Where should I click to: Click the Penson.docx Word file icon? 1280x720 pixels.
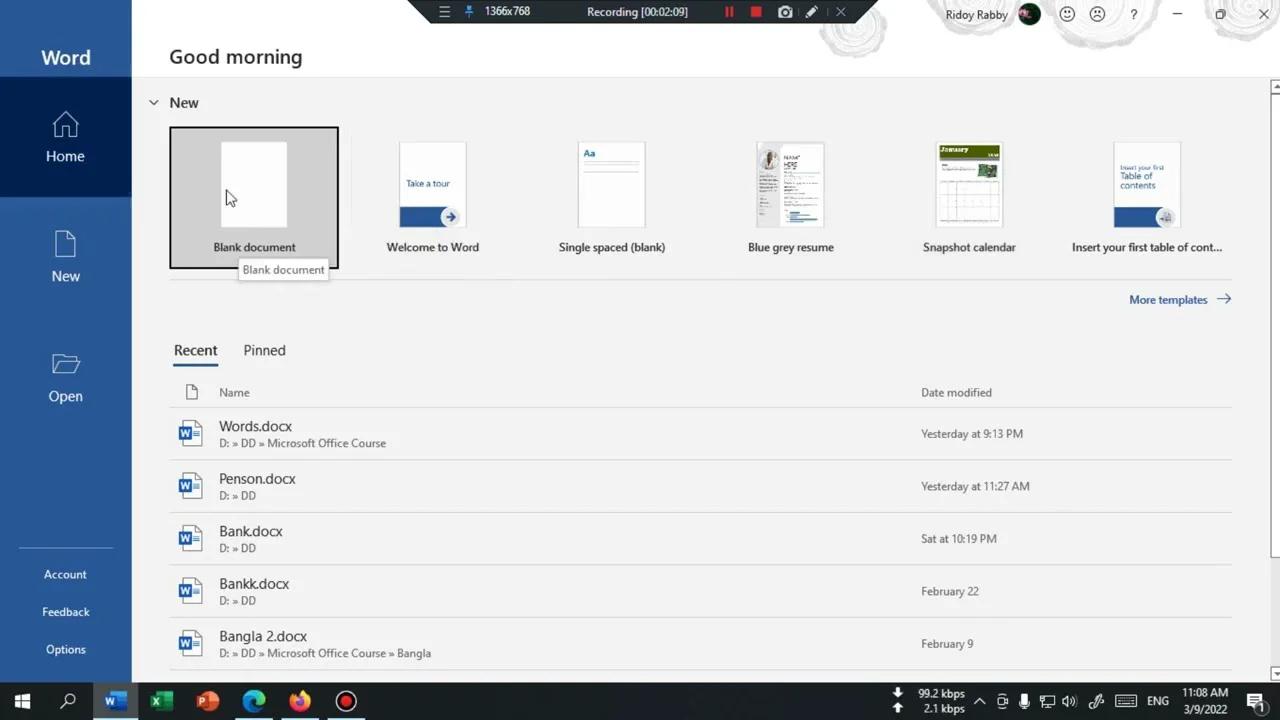[x=190, y=486]
